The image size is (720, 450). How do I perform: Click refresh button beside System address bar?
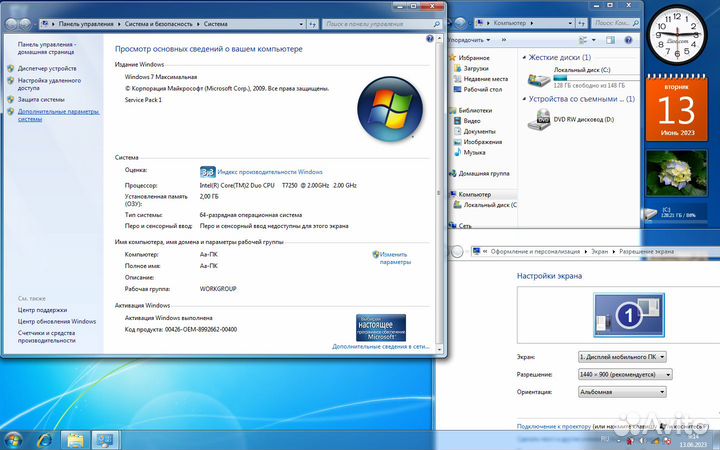312,24
